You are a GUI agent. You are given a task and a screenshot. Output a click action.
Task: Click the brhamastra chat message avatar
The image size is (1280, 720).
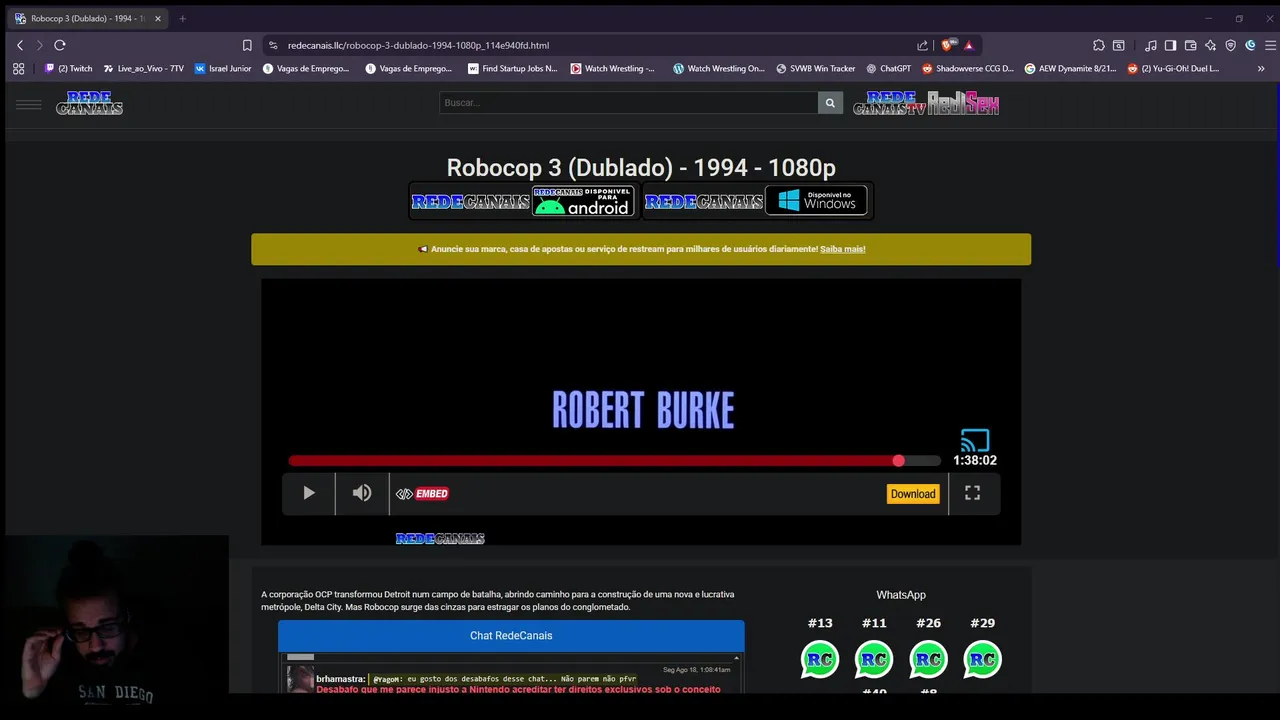tap(300, 679)
